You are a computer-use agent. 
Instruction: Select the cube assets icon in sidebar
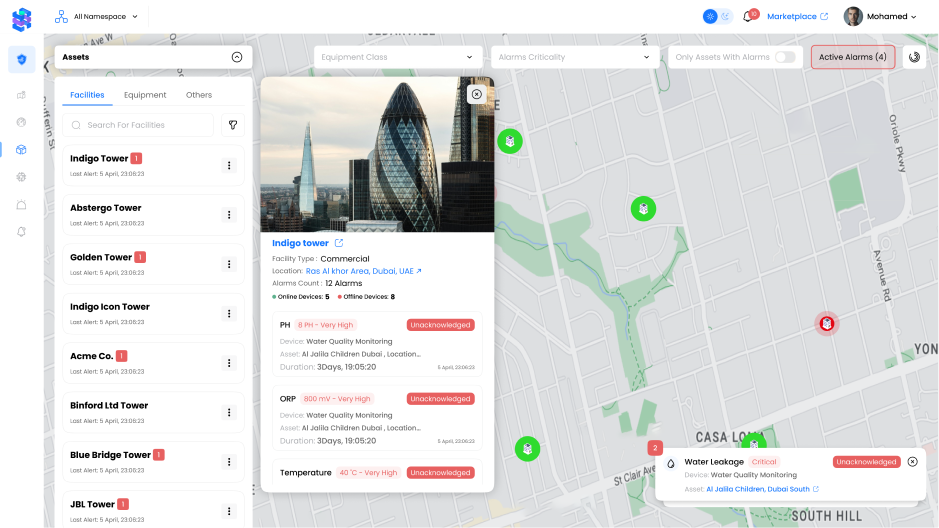point(21,149)
